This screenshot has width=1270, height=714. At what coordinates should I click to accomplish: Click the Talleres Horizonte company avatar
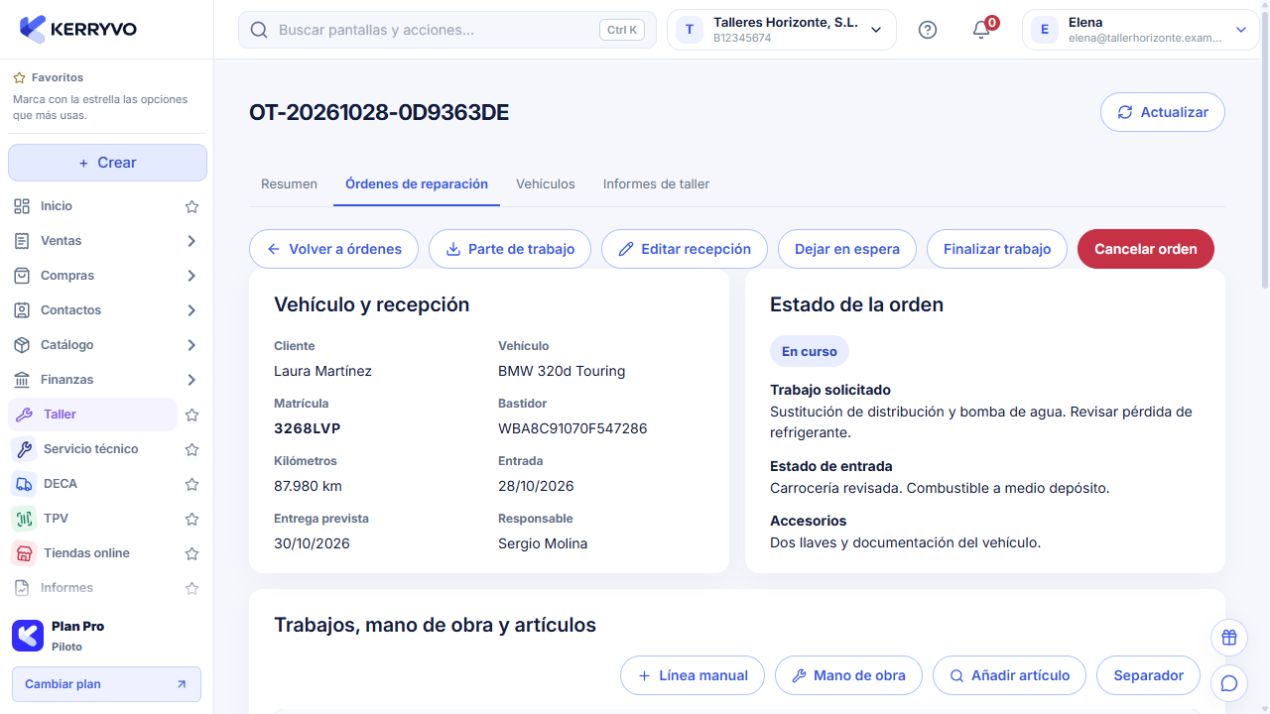pos(689,30)
